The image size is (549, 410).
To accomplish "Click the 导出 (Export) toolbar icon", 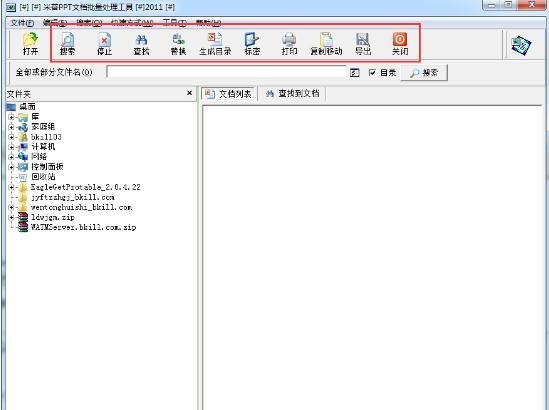I will [x=363, y=44].
